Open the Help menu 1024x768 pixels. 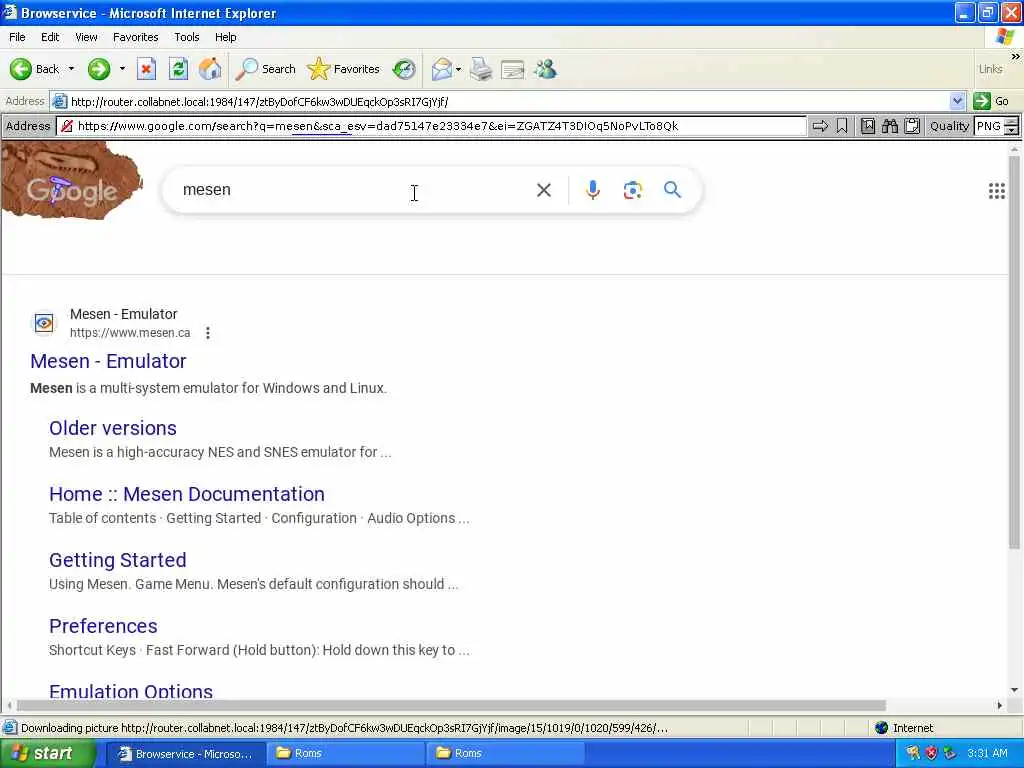(226, 37)
